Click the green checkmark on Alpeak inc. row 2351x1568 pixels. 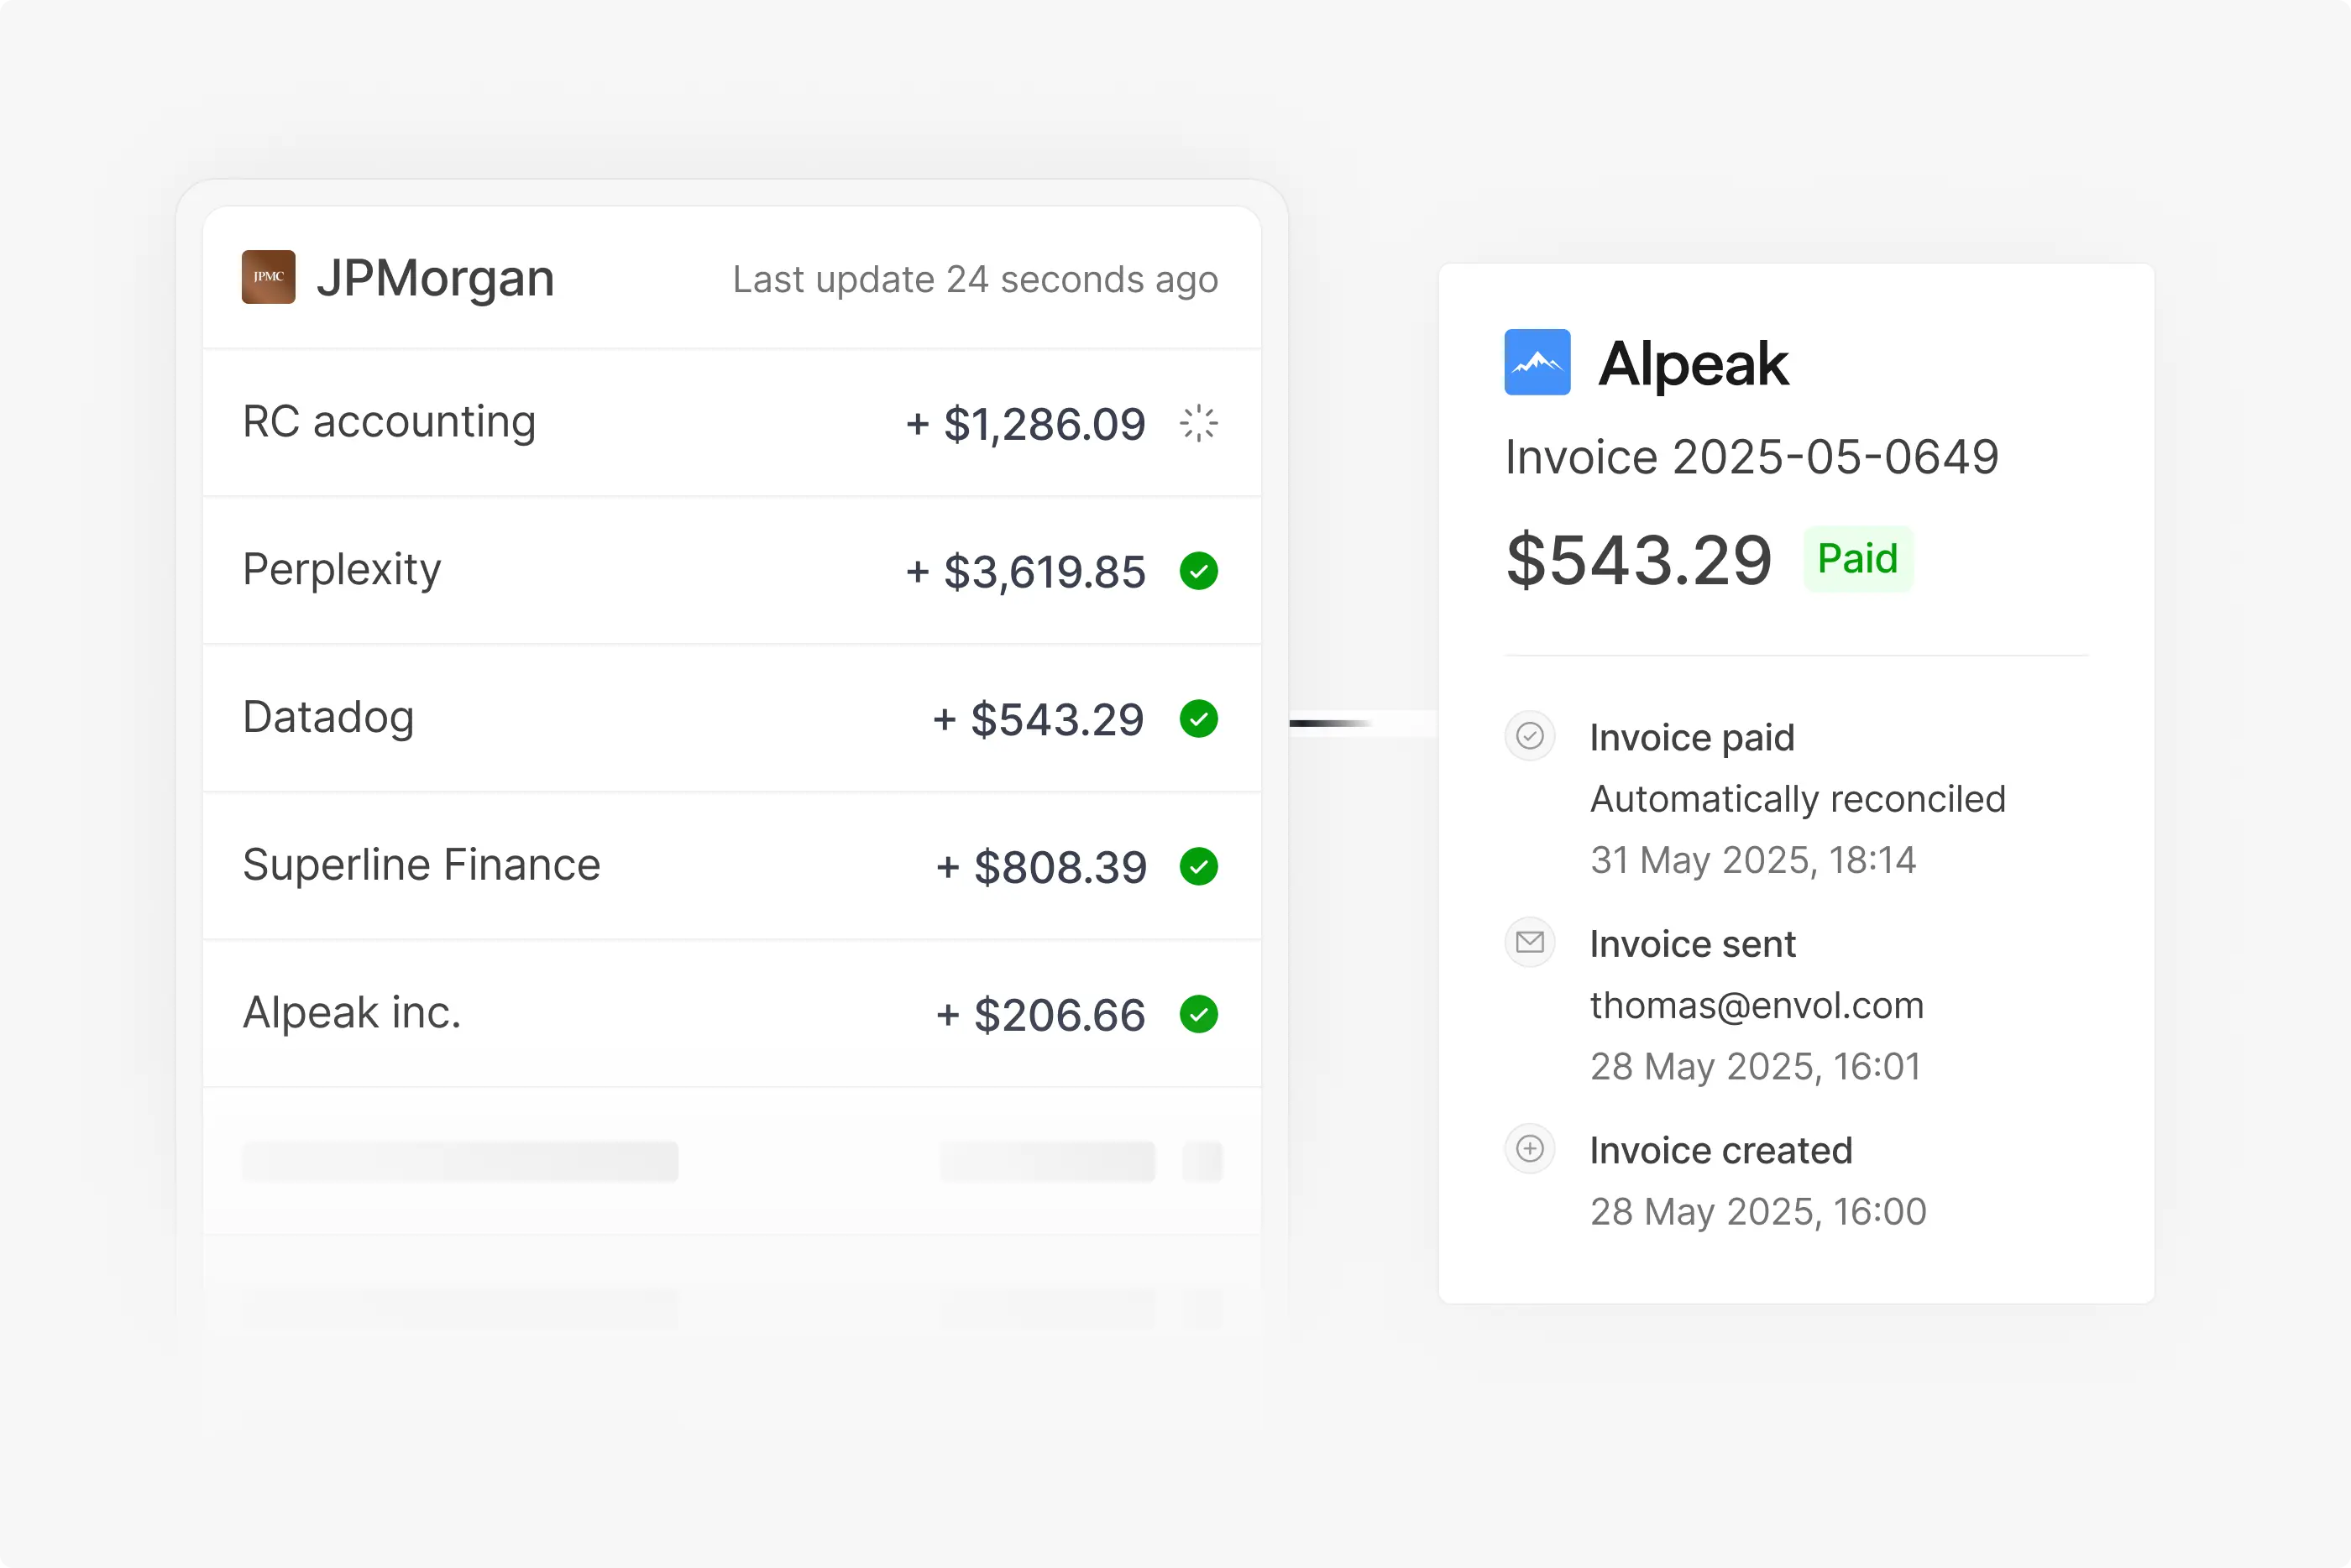[1198, 1014]
